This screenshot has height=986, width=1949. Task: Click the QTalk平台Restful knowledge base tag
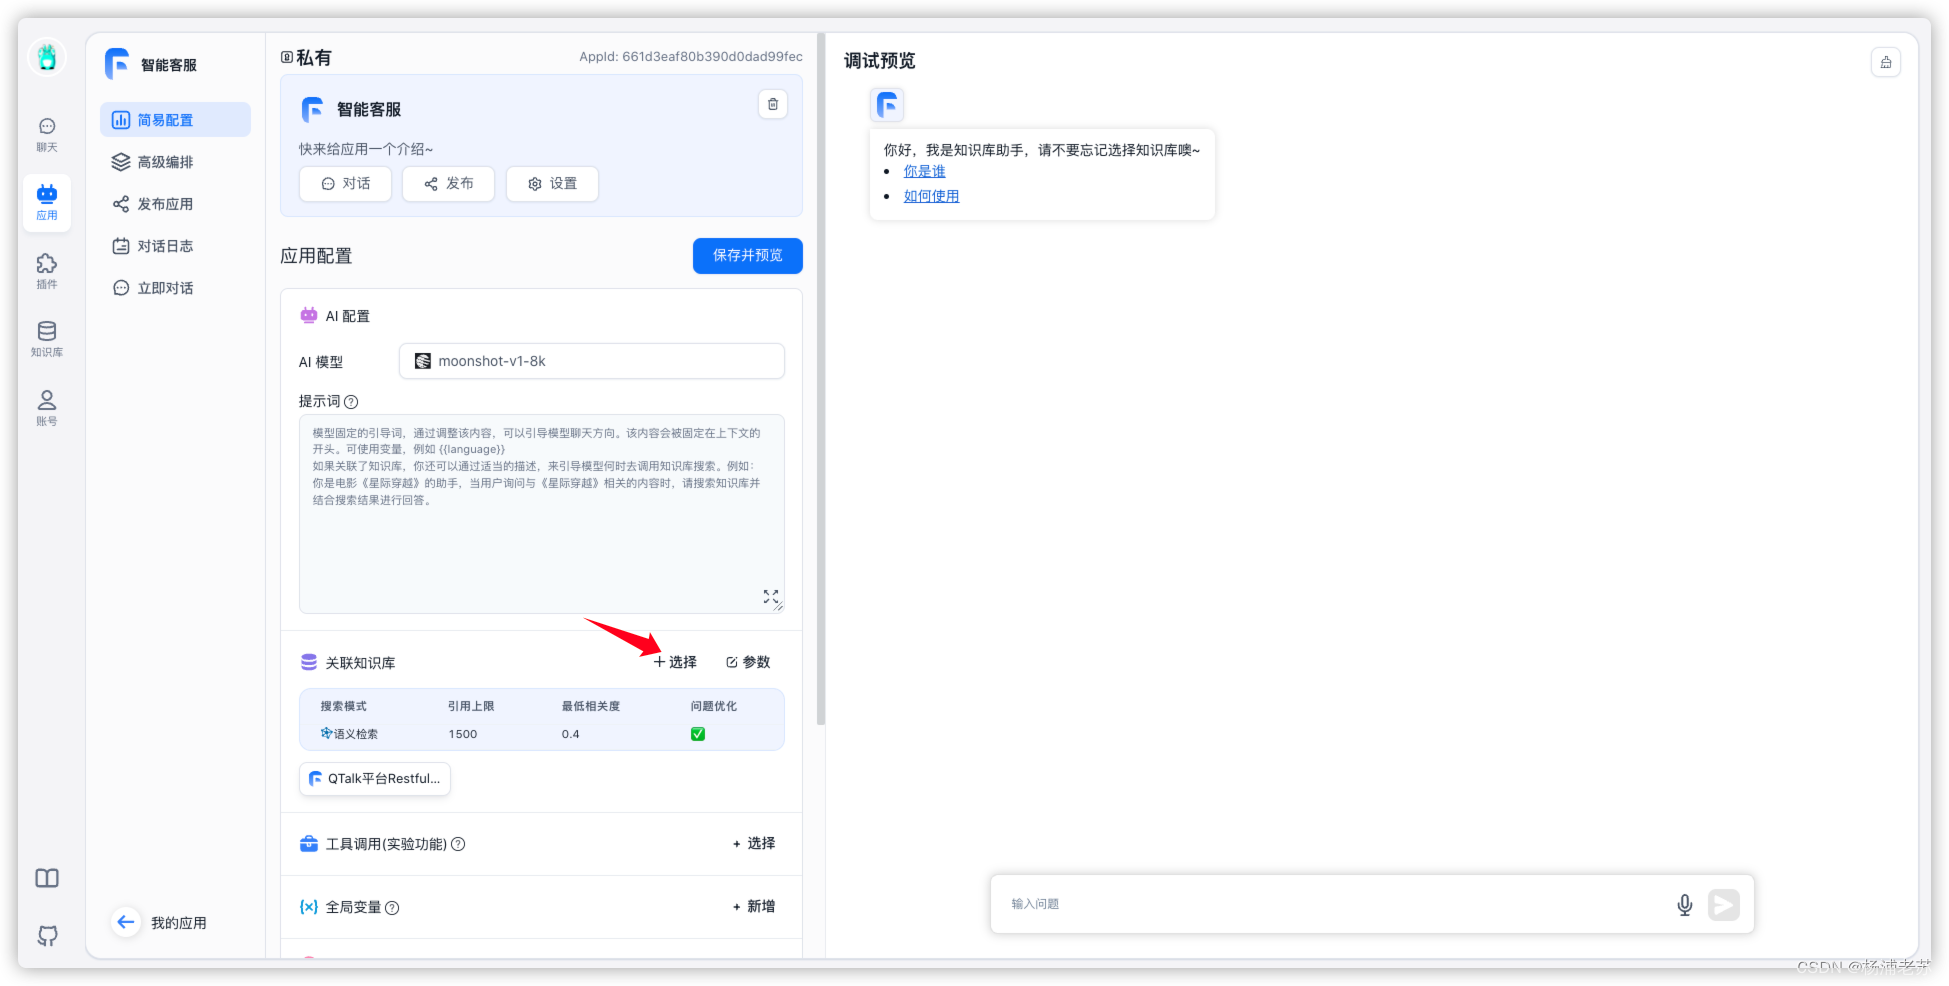coord(375,779)
